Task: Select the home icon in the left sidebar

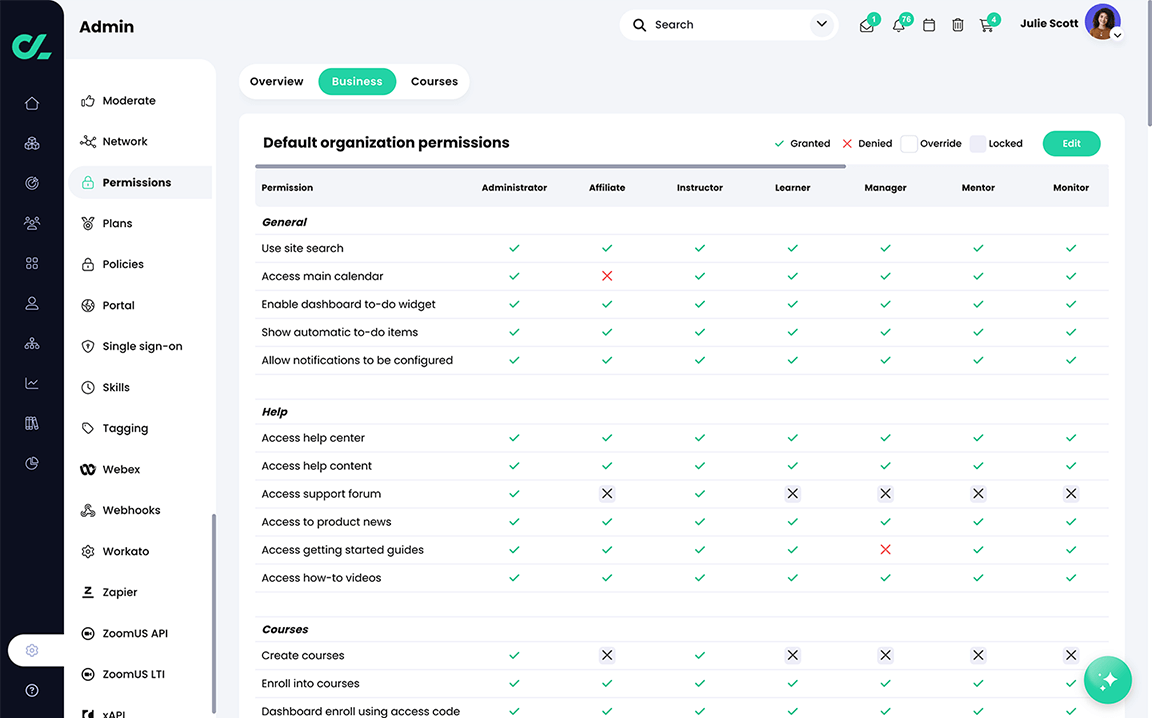Action: click(x=31, y=102)
